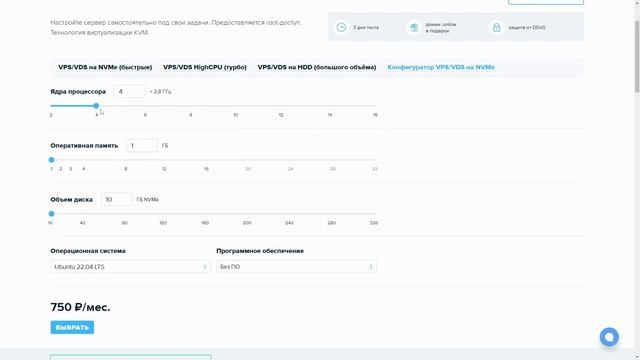The height and width of the screenshot is (360, 640).
Task: Set RAM to the 8 GB tick mark
Action: click(x=126, y=169)
